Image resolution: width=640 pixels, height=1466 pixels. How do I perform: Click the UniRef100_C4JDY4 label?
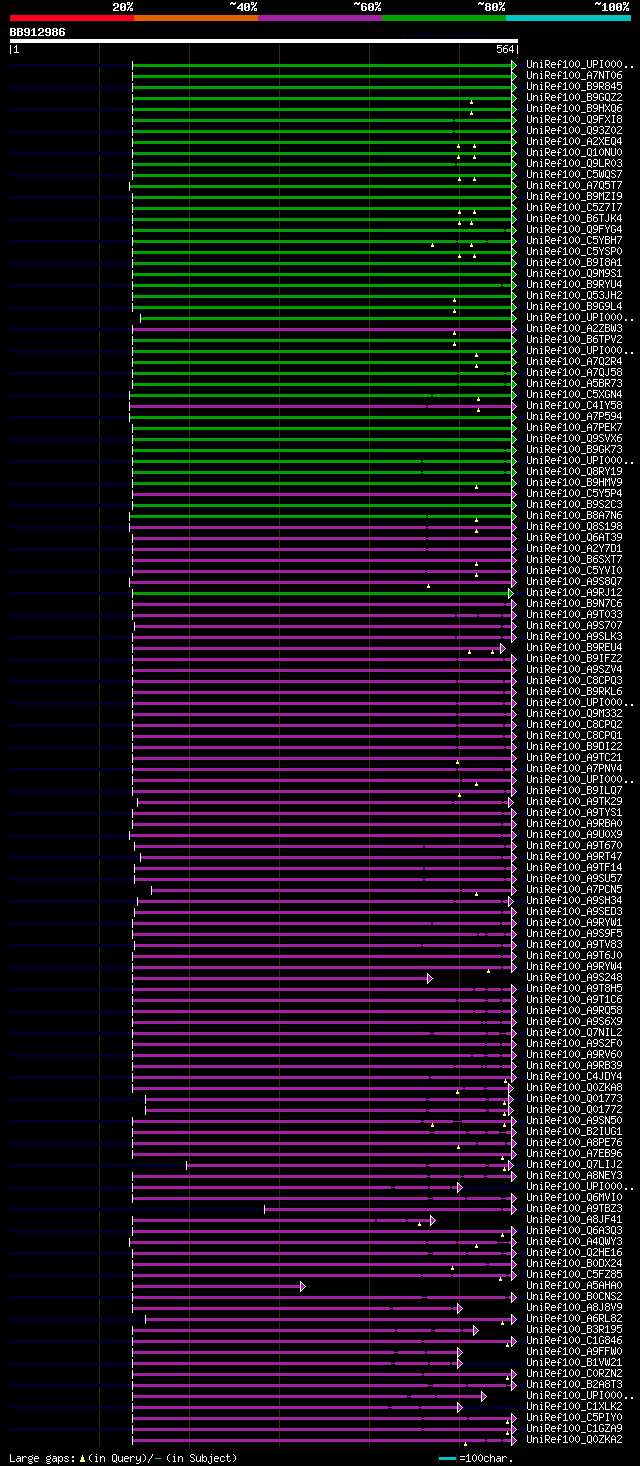tap(573, 1076)
